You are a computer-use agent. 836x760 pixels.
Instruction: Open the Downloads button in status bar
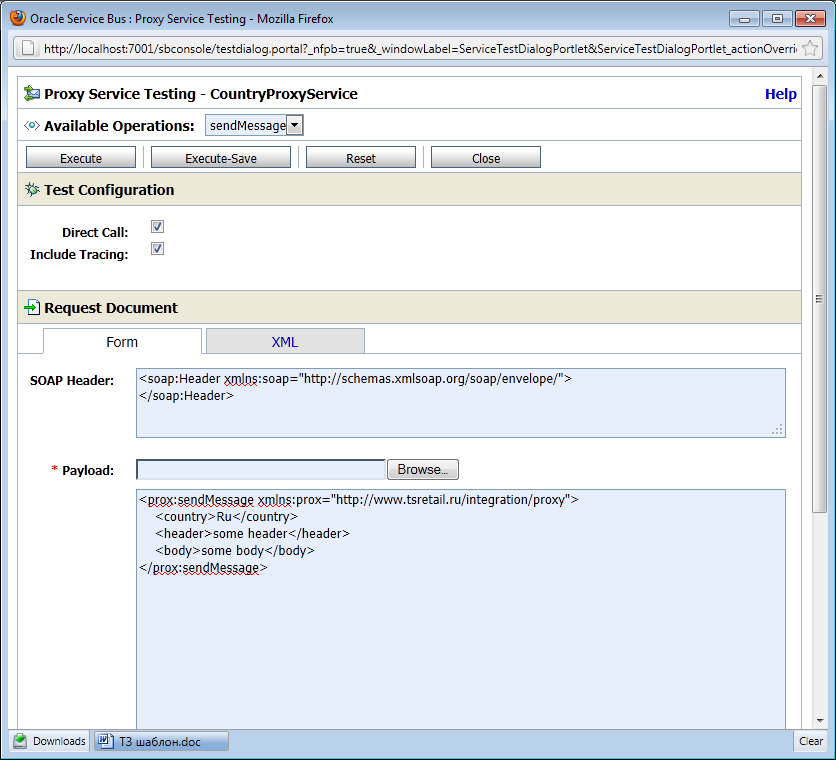coord(50,741)
